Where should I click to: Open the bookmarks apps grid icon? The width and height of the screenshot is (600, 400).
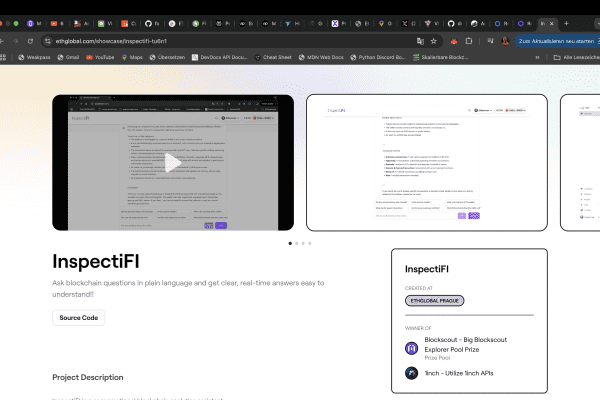3,57
